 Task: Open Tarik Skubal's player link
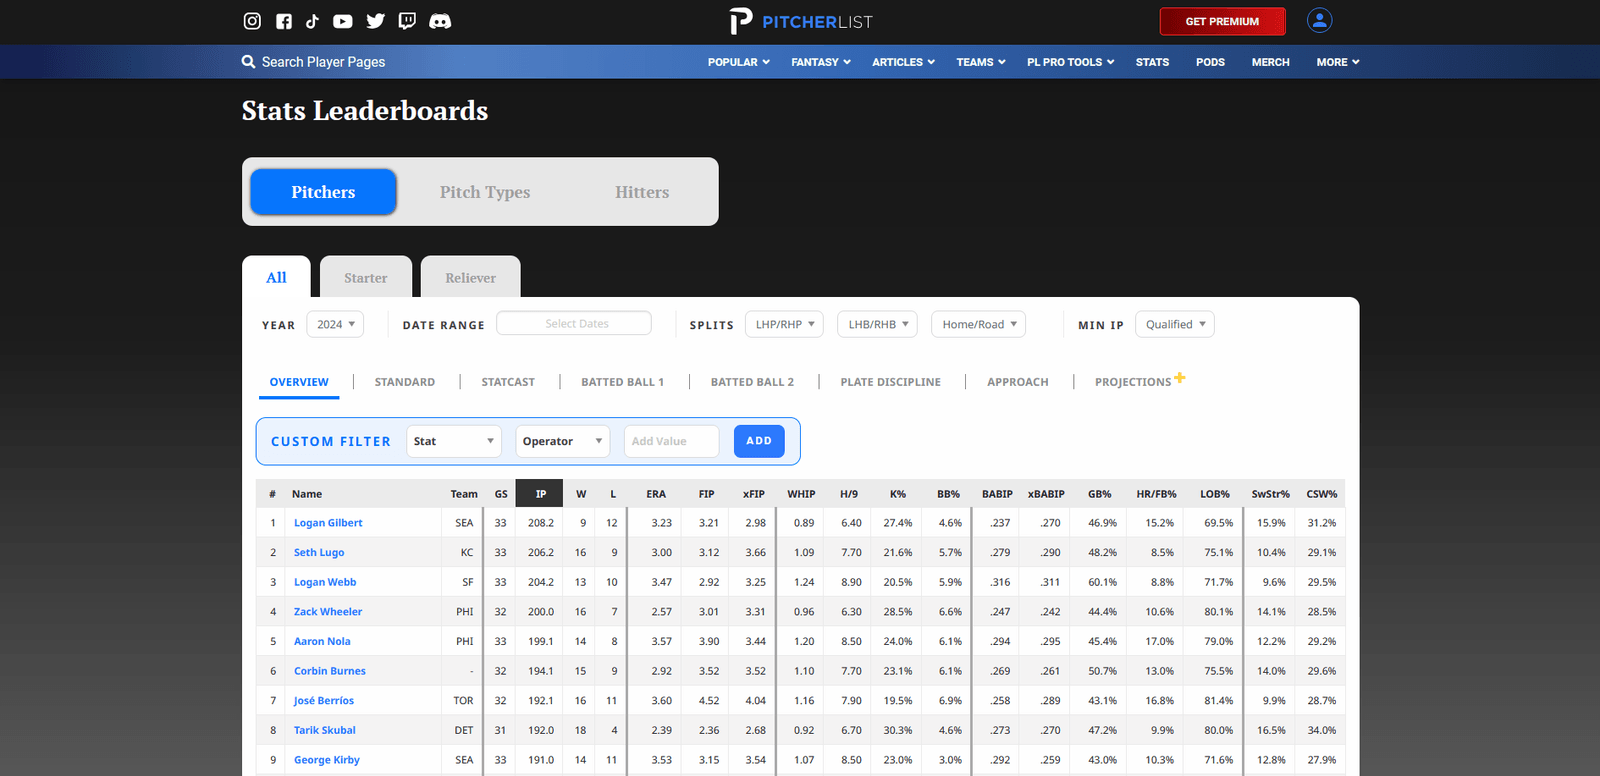325,730
